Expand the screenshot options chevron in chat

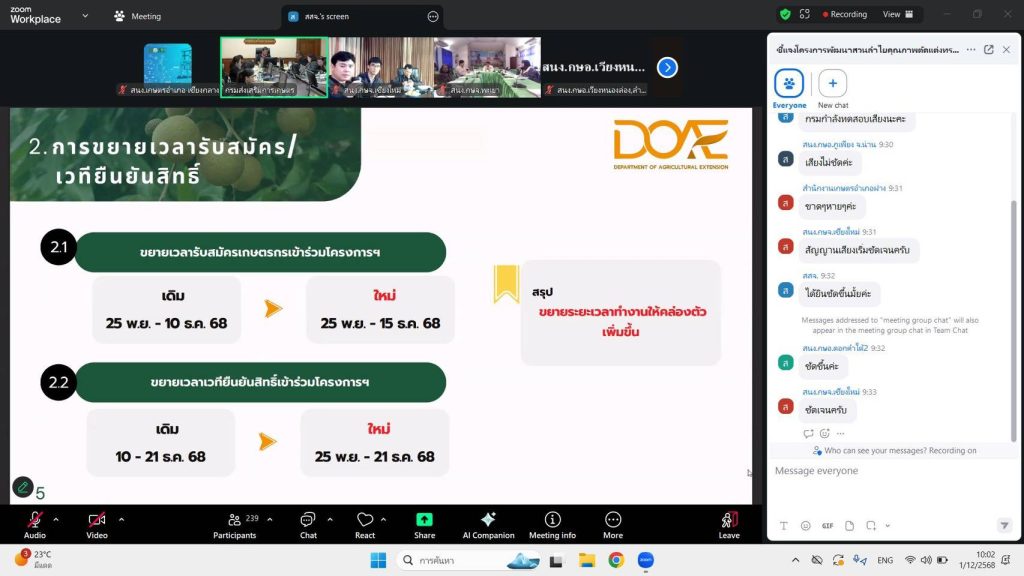887,526
